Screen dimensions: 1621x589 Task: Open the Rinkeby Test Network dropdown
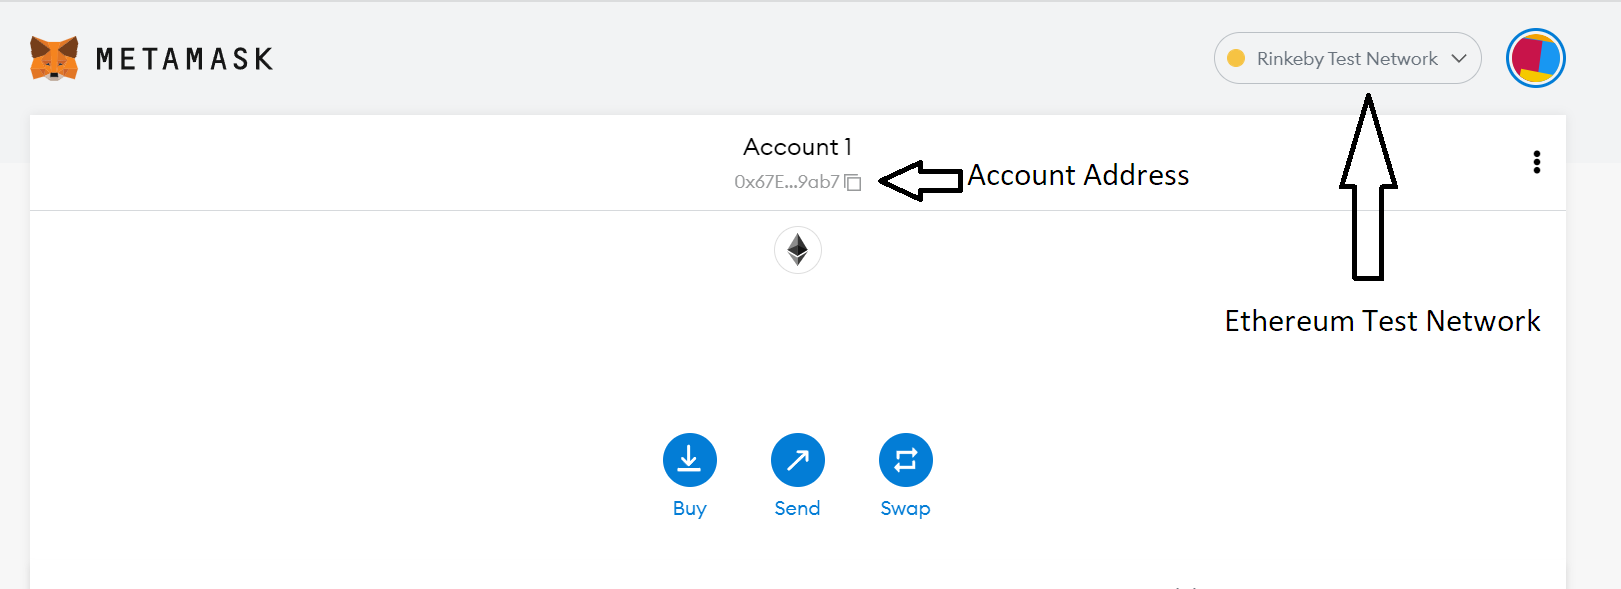pyautogui.click(x=1345, y=58)
